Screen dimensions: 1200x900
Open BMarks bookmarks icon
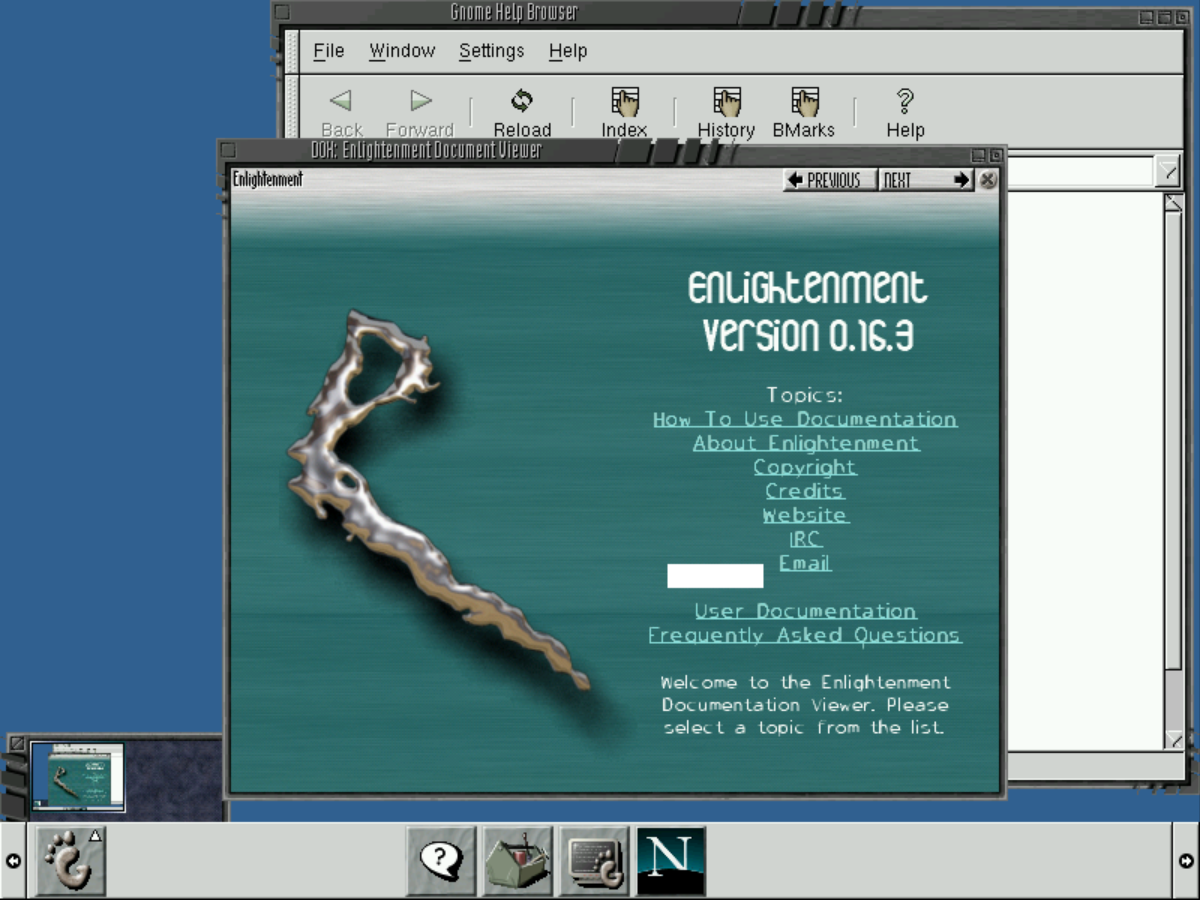(804, 110)
